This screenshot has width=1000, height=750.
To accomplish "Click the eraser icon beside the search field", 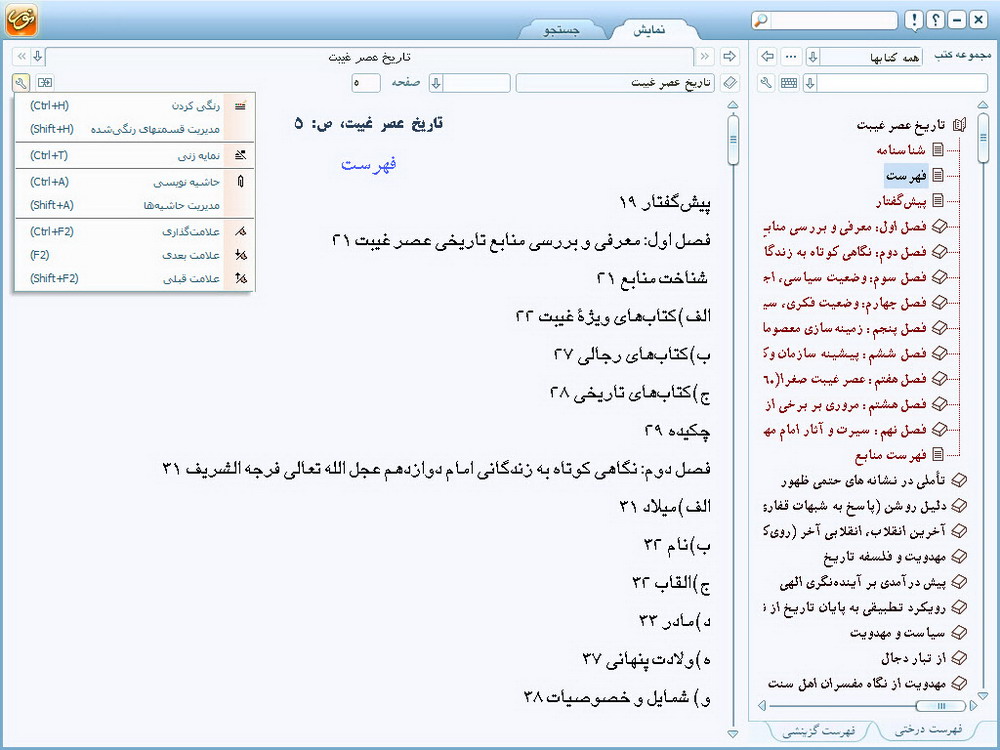I will [730, 83].
